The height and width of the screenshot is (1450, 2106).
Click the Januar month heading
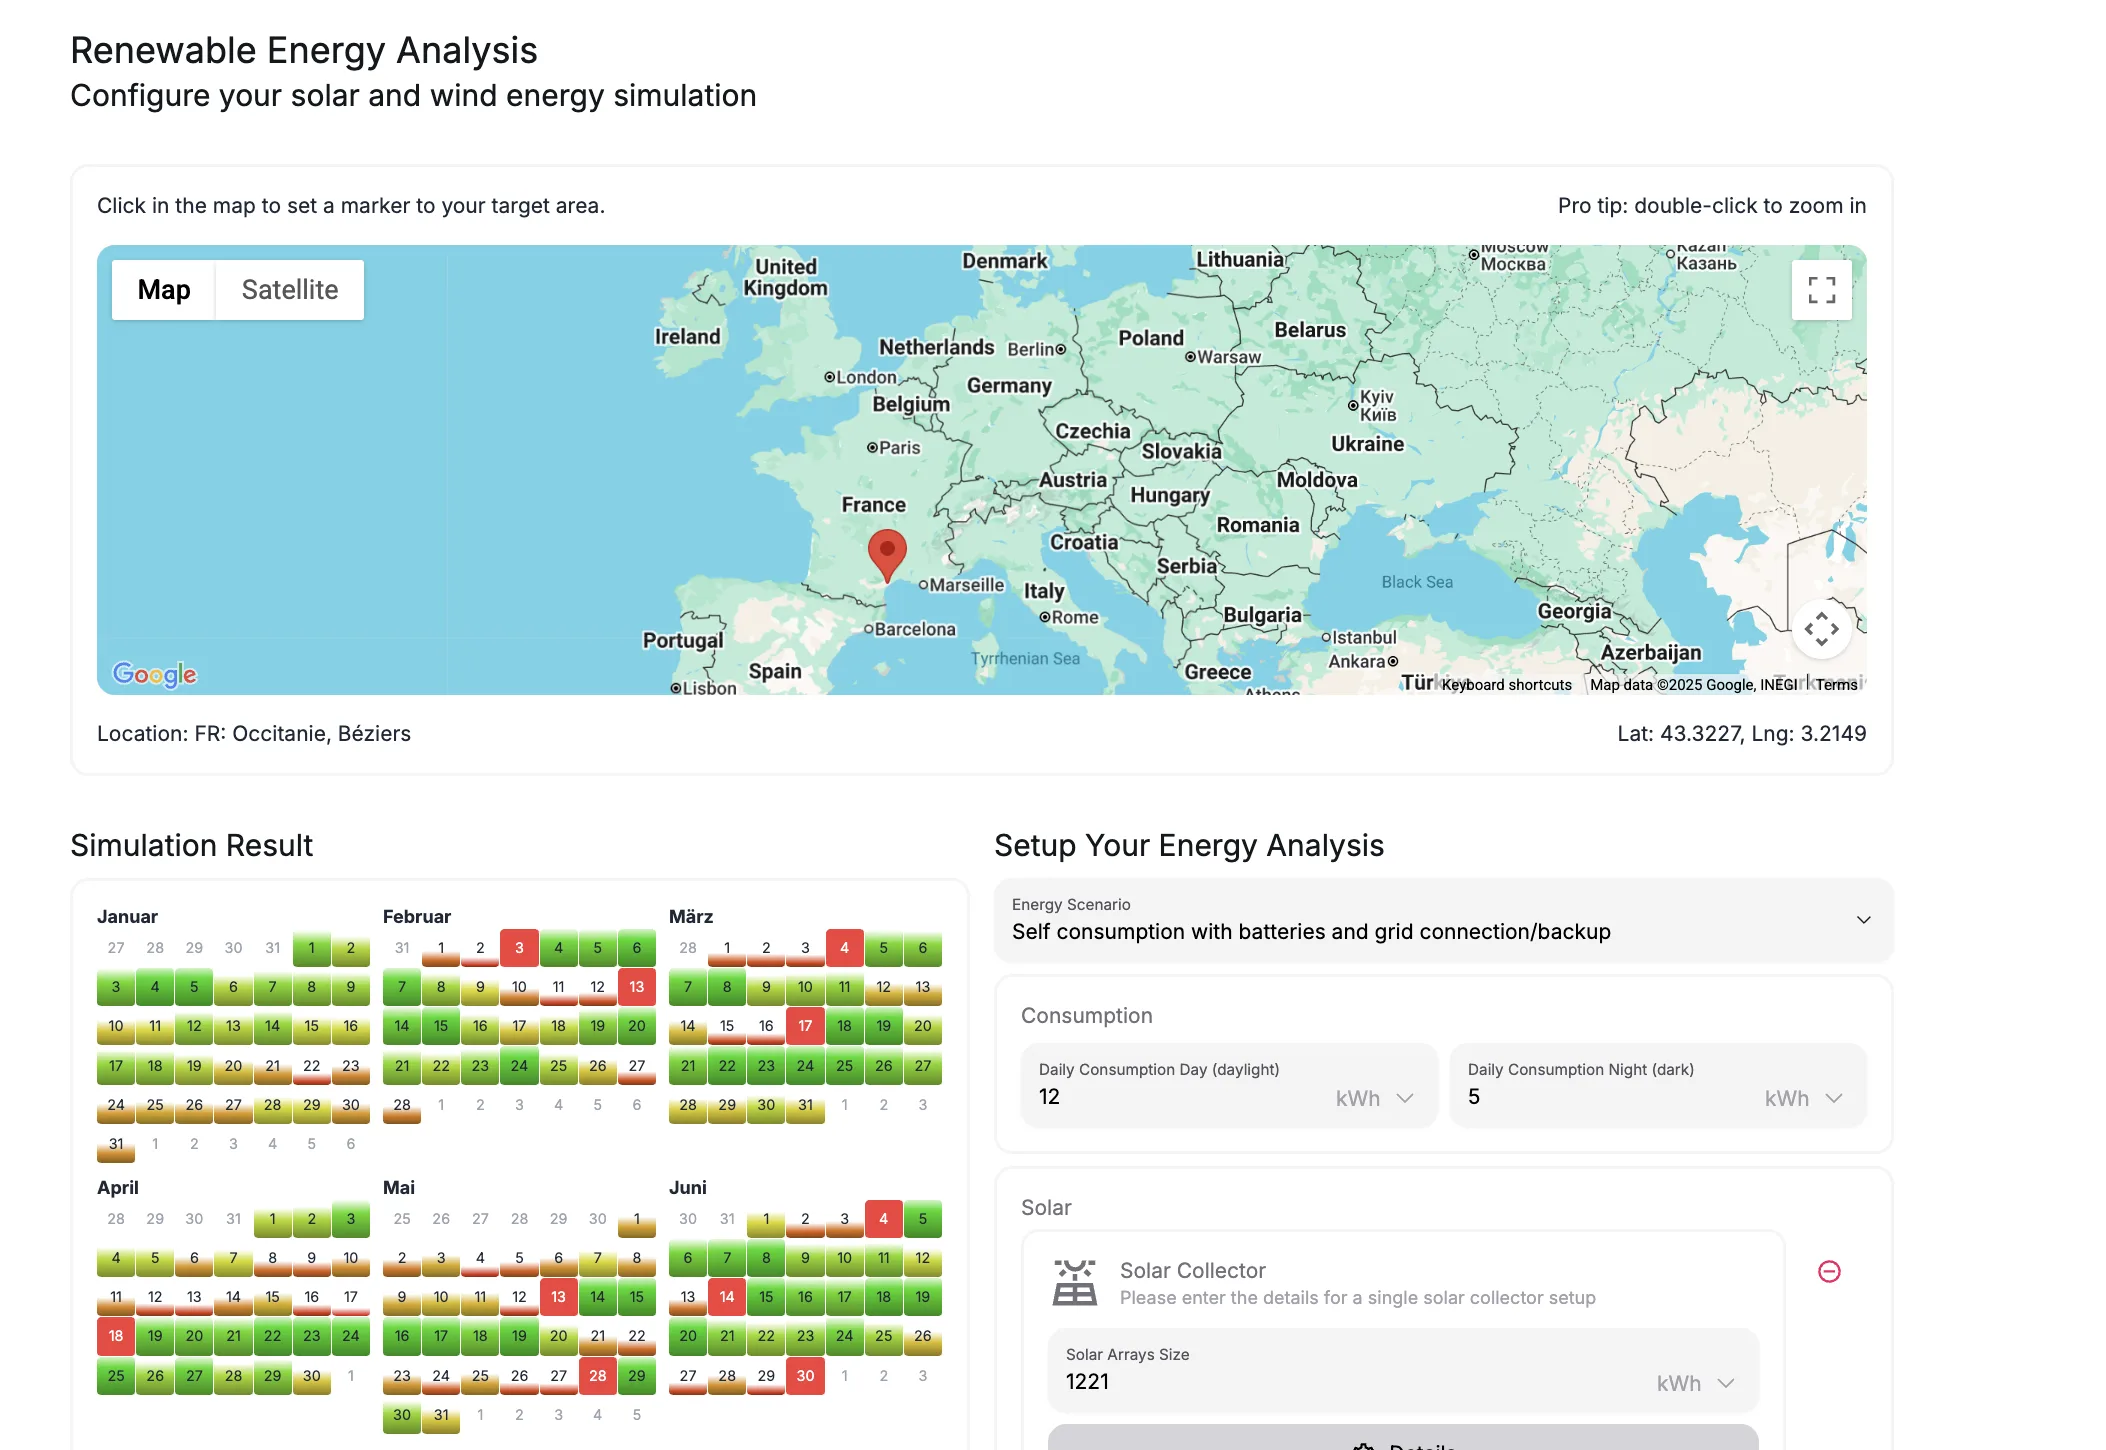127,916
